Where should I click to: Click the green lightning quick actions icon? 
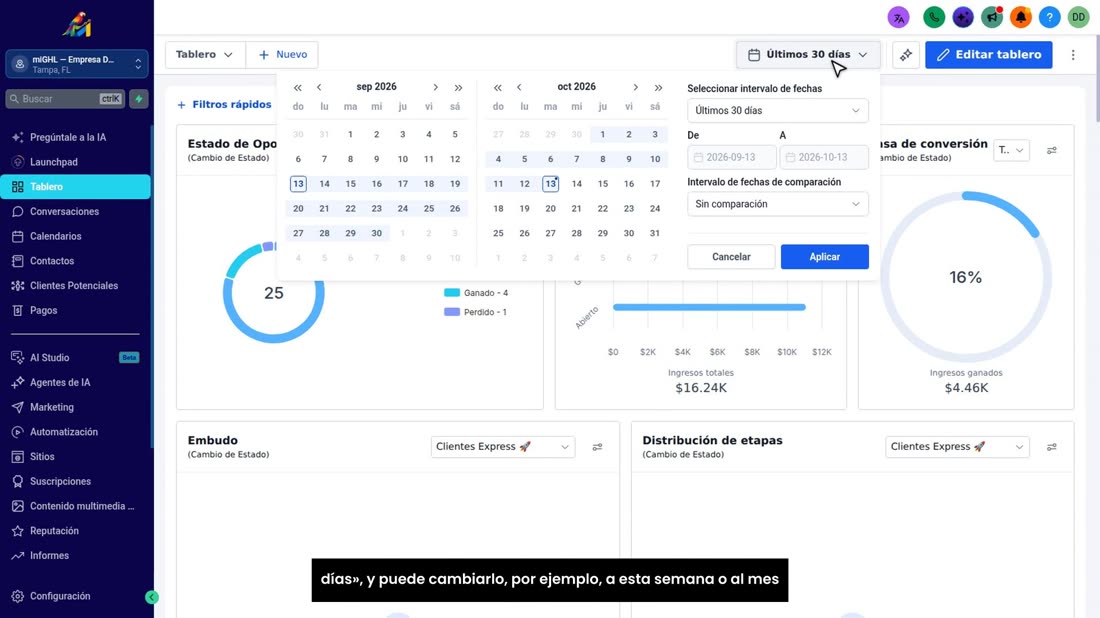pos(139,99)
